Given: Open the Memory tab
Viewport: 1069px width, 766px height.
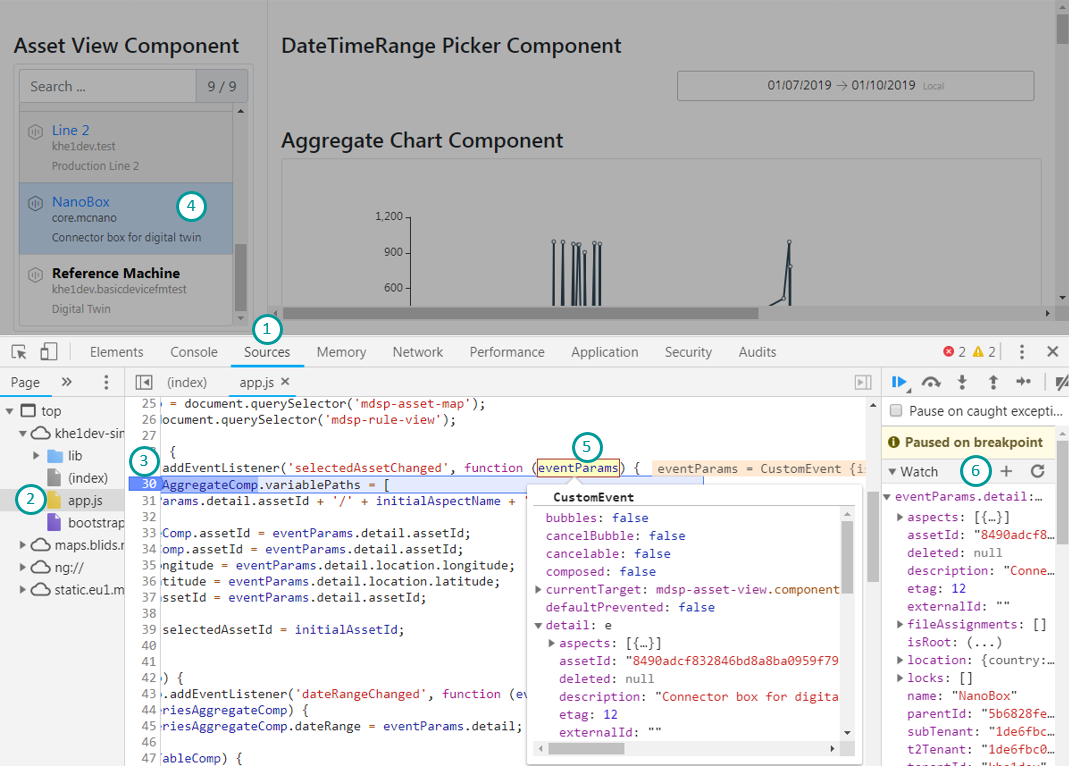Looking at the screenshot, I should pyautogui.click(x=341, y=352).
